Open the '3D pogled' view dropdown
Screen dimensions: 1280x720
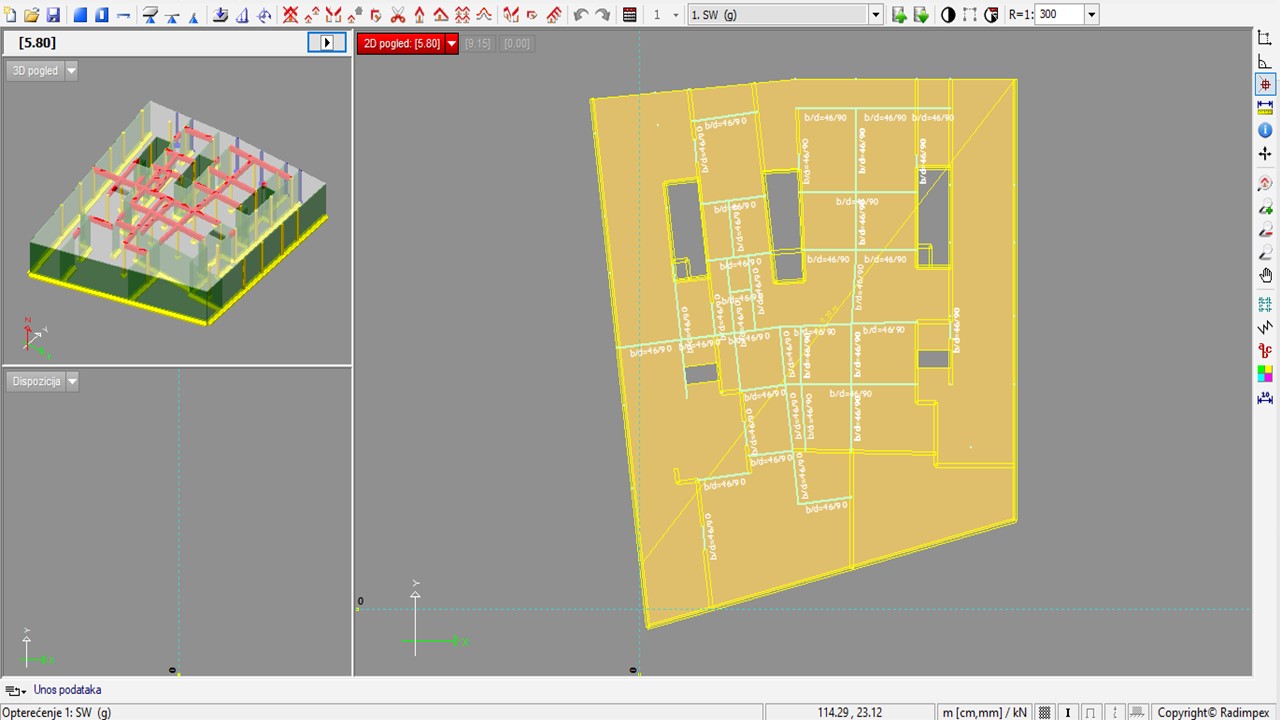[x=71, y=71]
